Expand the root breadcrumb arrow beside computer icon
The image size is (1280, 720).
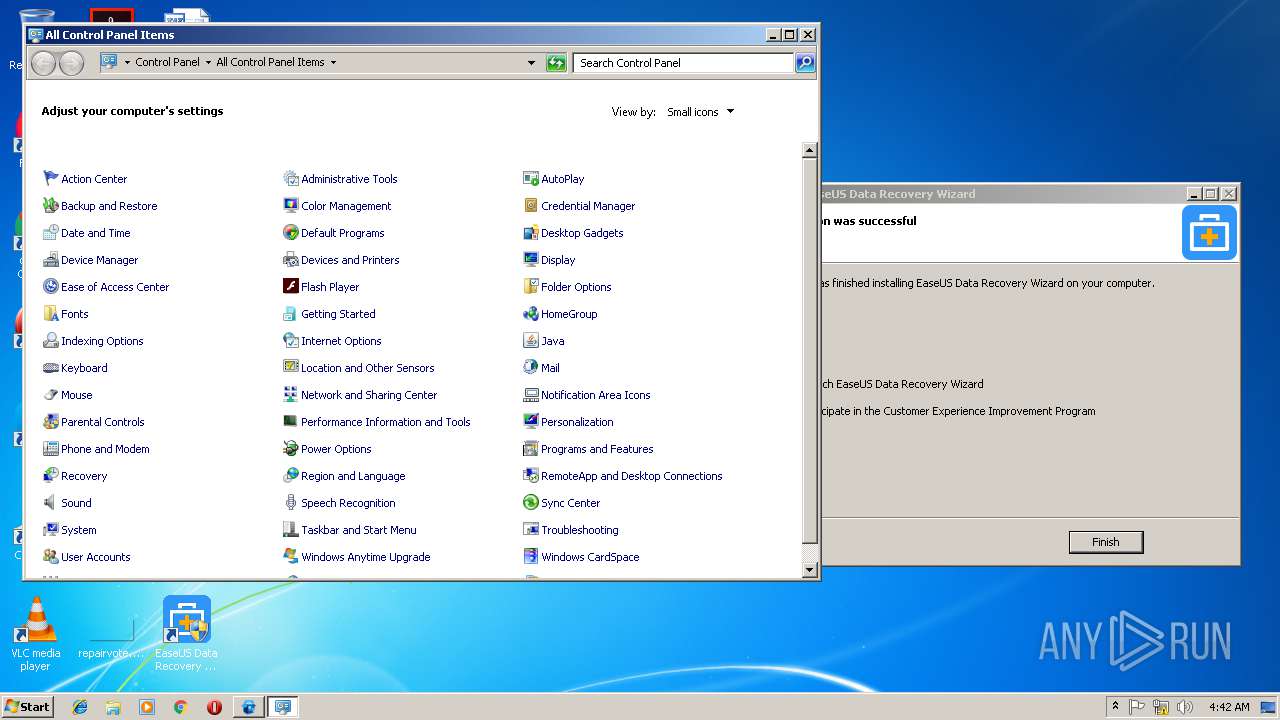tap(127, 62)
